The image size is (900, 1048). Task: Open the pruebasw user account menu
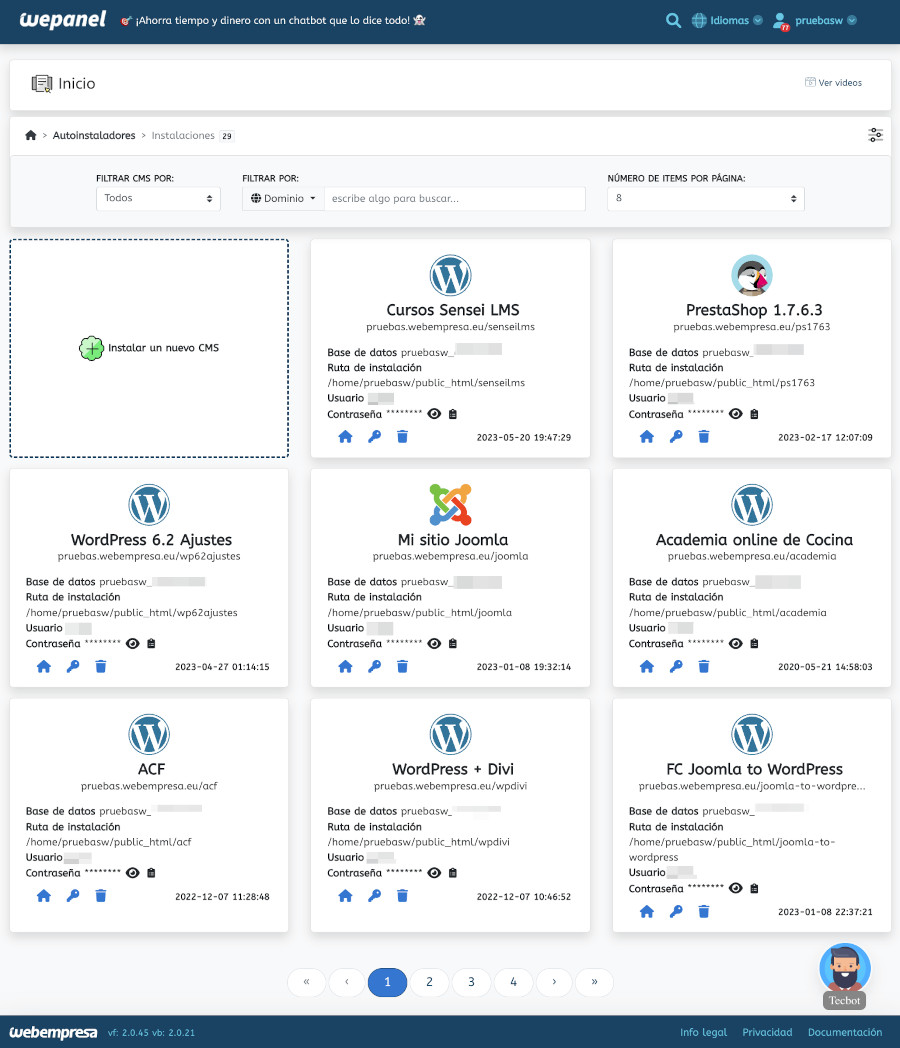coord(814,21)
